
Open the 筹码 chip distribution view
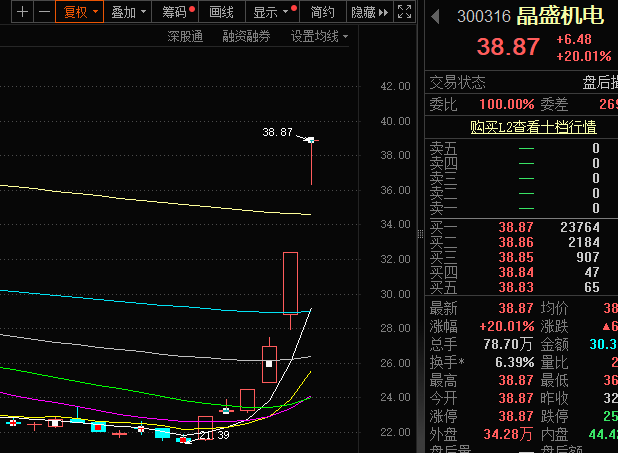pos(177,12)
